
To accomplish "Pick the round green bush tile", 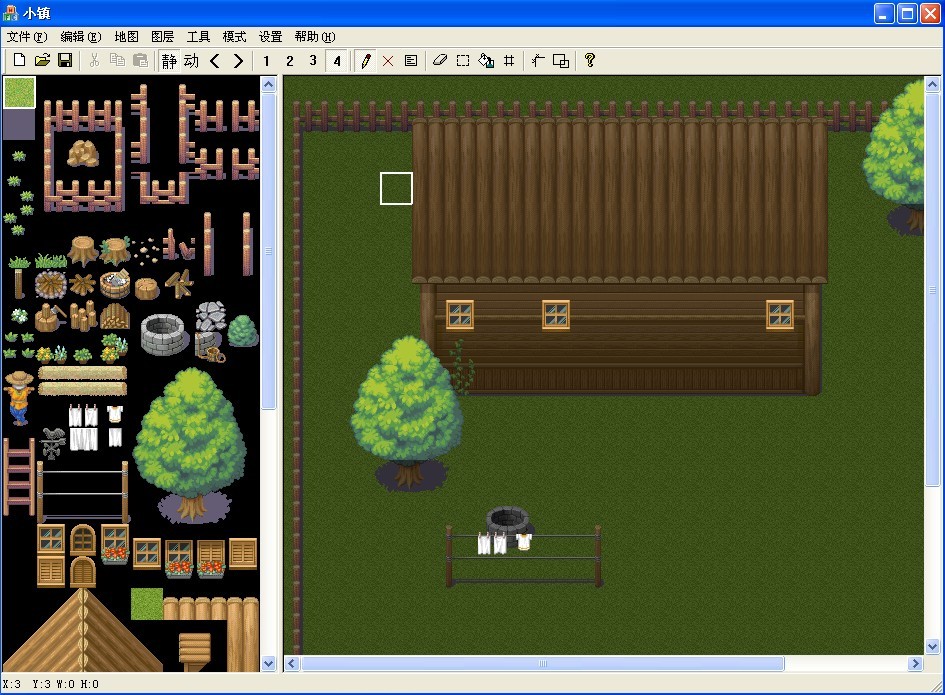I will (243, 330).
